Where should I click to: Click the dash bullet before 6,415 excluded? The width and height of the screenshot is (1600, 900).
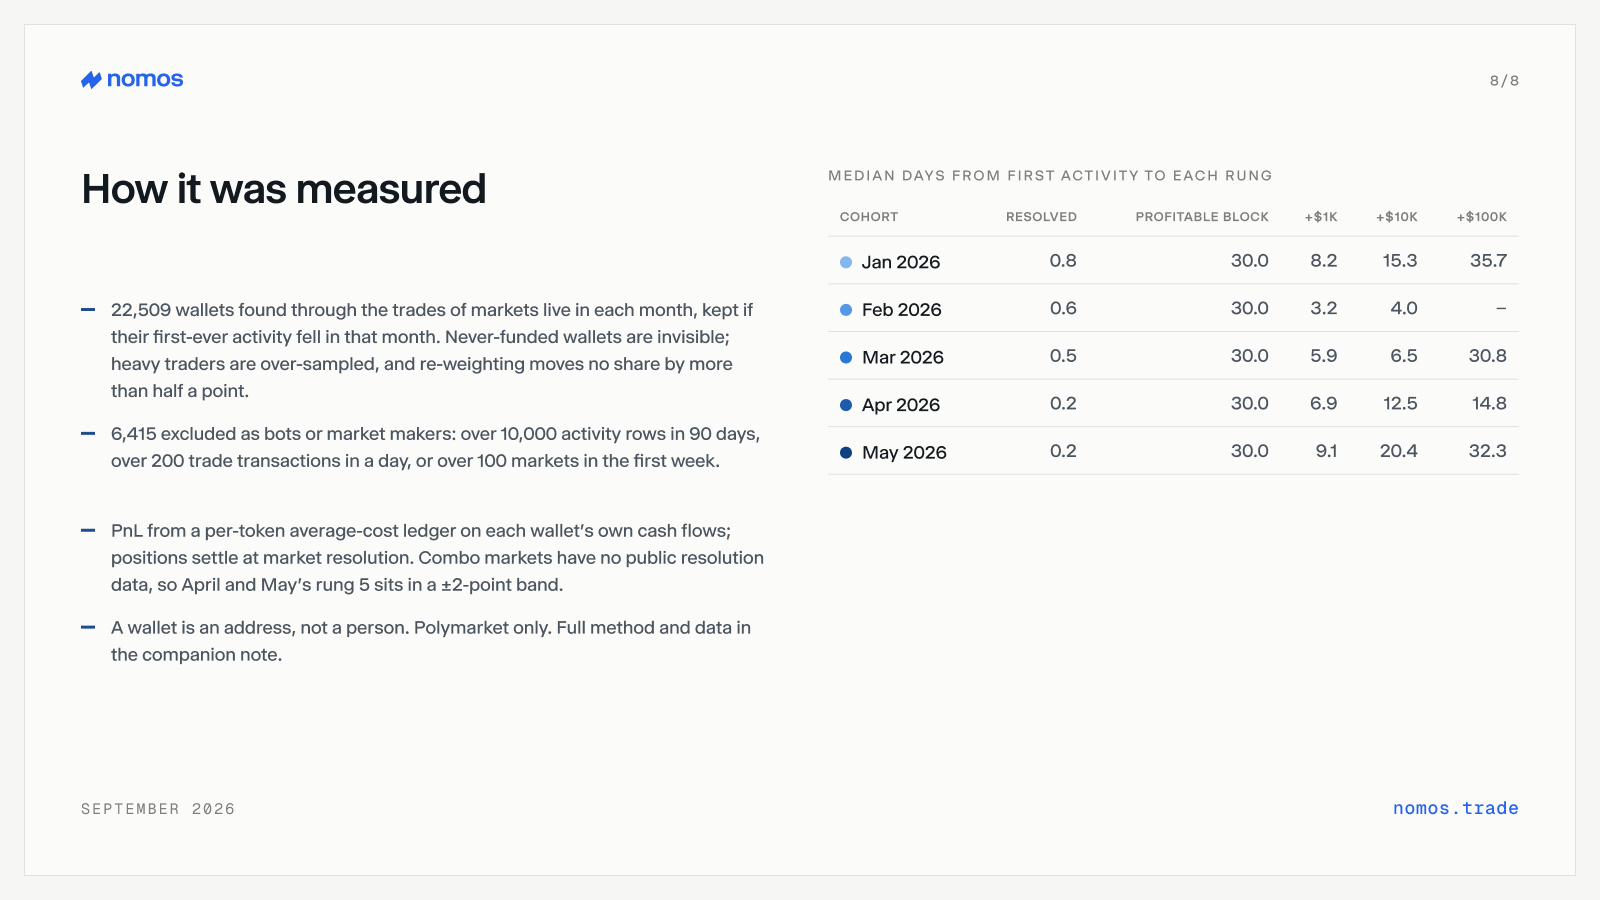pos(88,434)
